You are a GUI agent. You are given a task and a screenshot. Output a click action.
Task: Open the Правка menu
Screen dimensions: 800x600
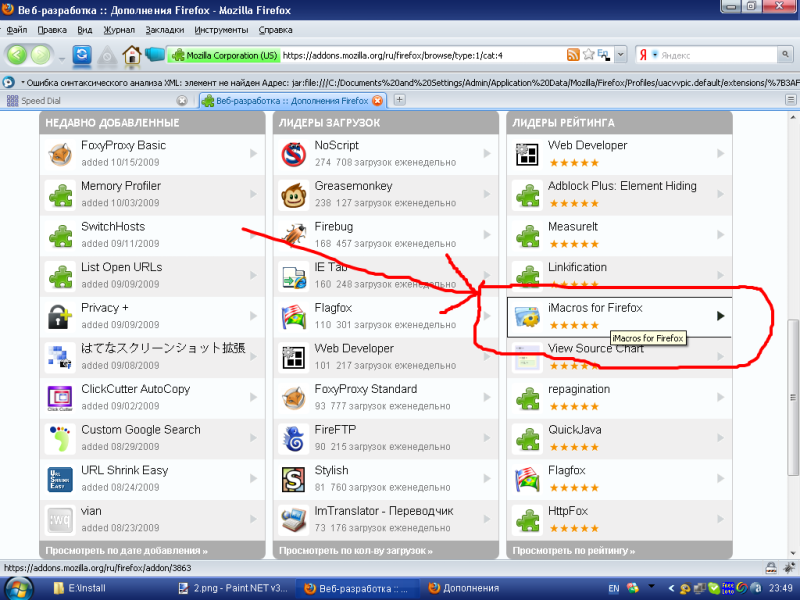52,30
